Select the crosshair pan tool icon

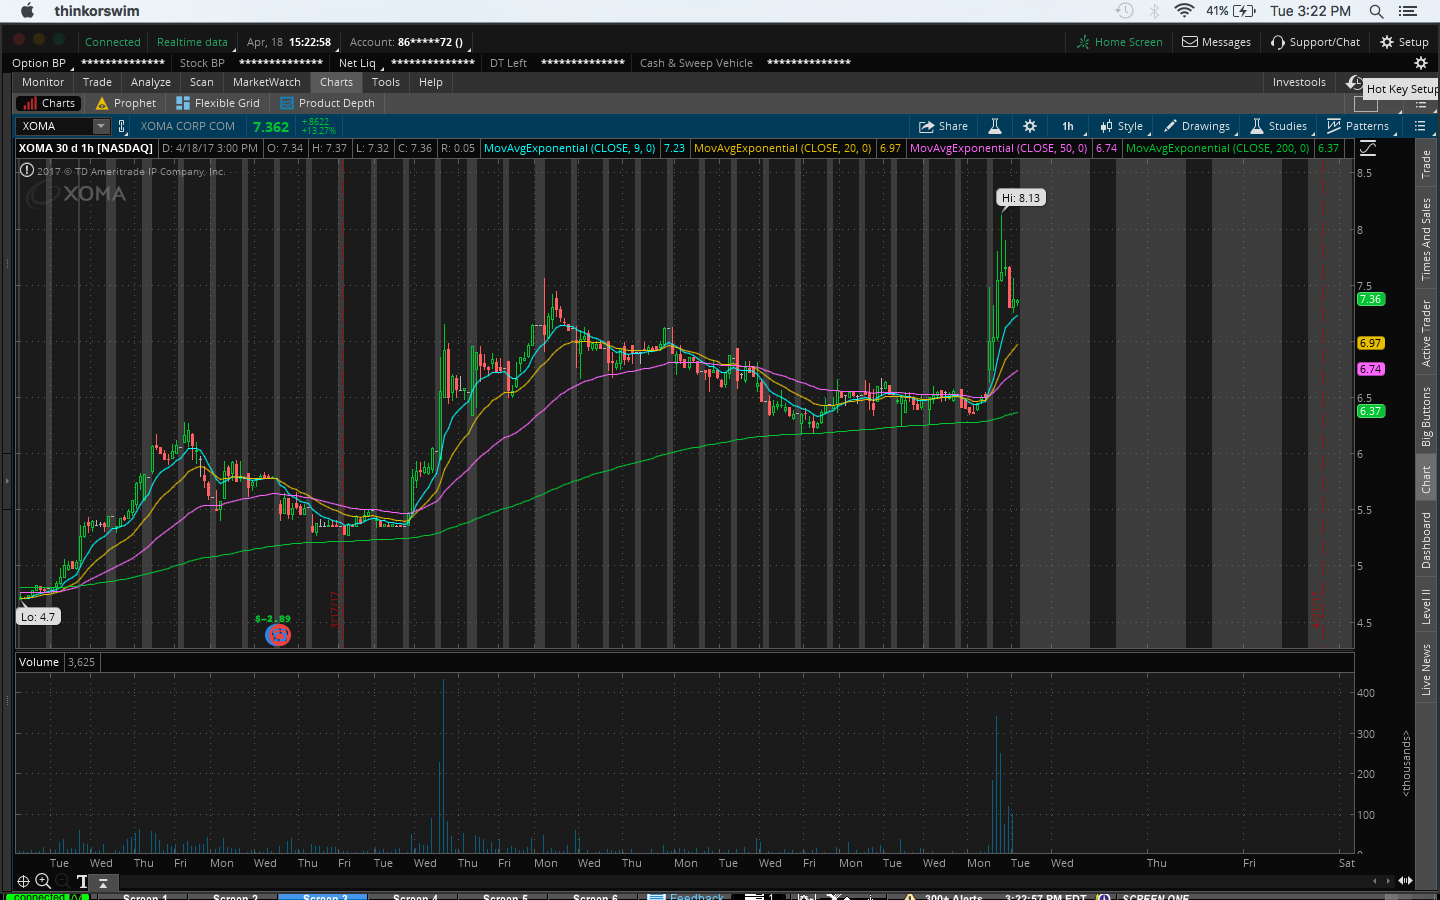point(23,881)
